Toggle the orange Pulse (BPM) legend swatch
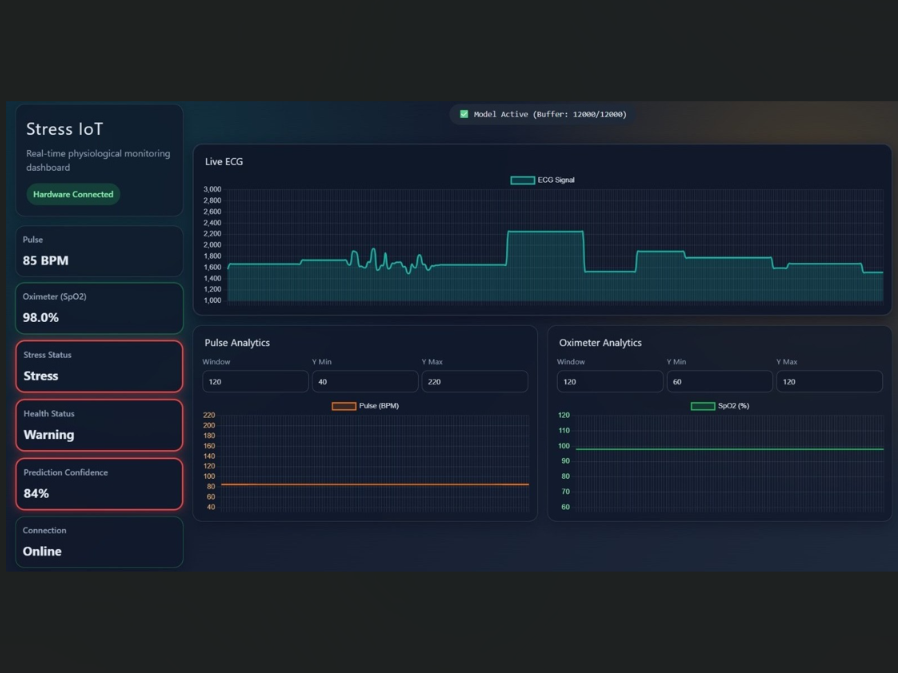Screen dimensions: 898x673 344,406
